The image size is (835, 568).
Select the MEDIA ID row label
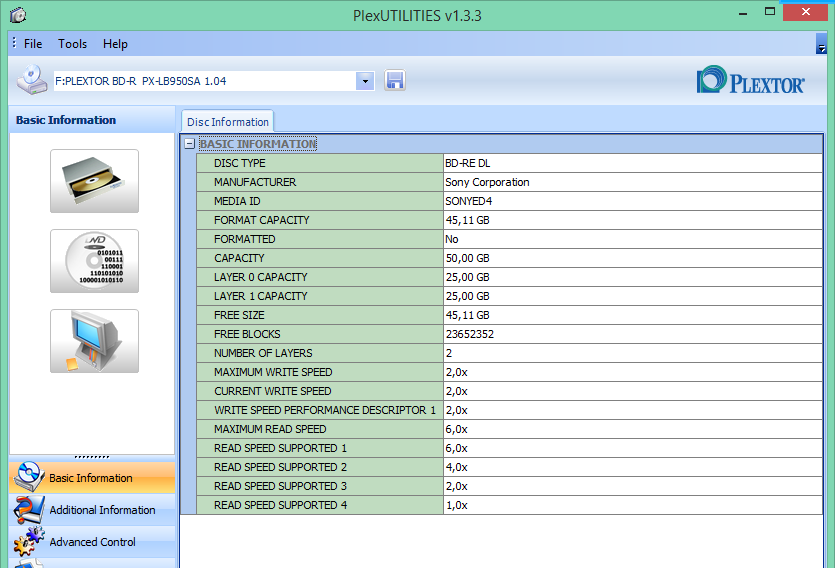pos(320,201)
